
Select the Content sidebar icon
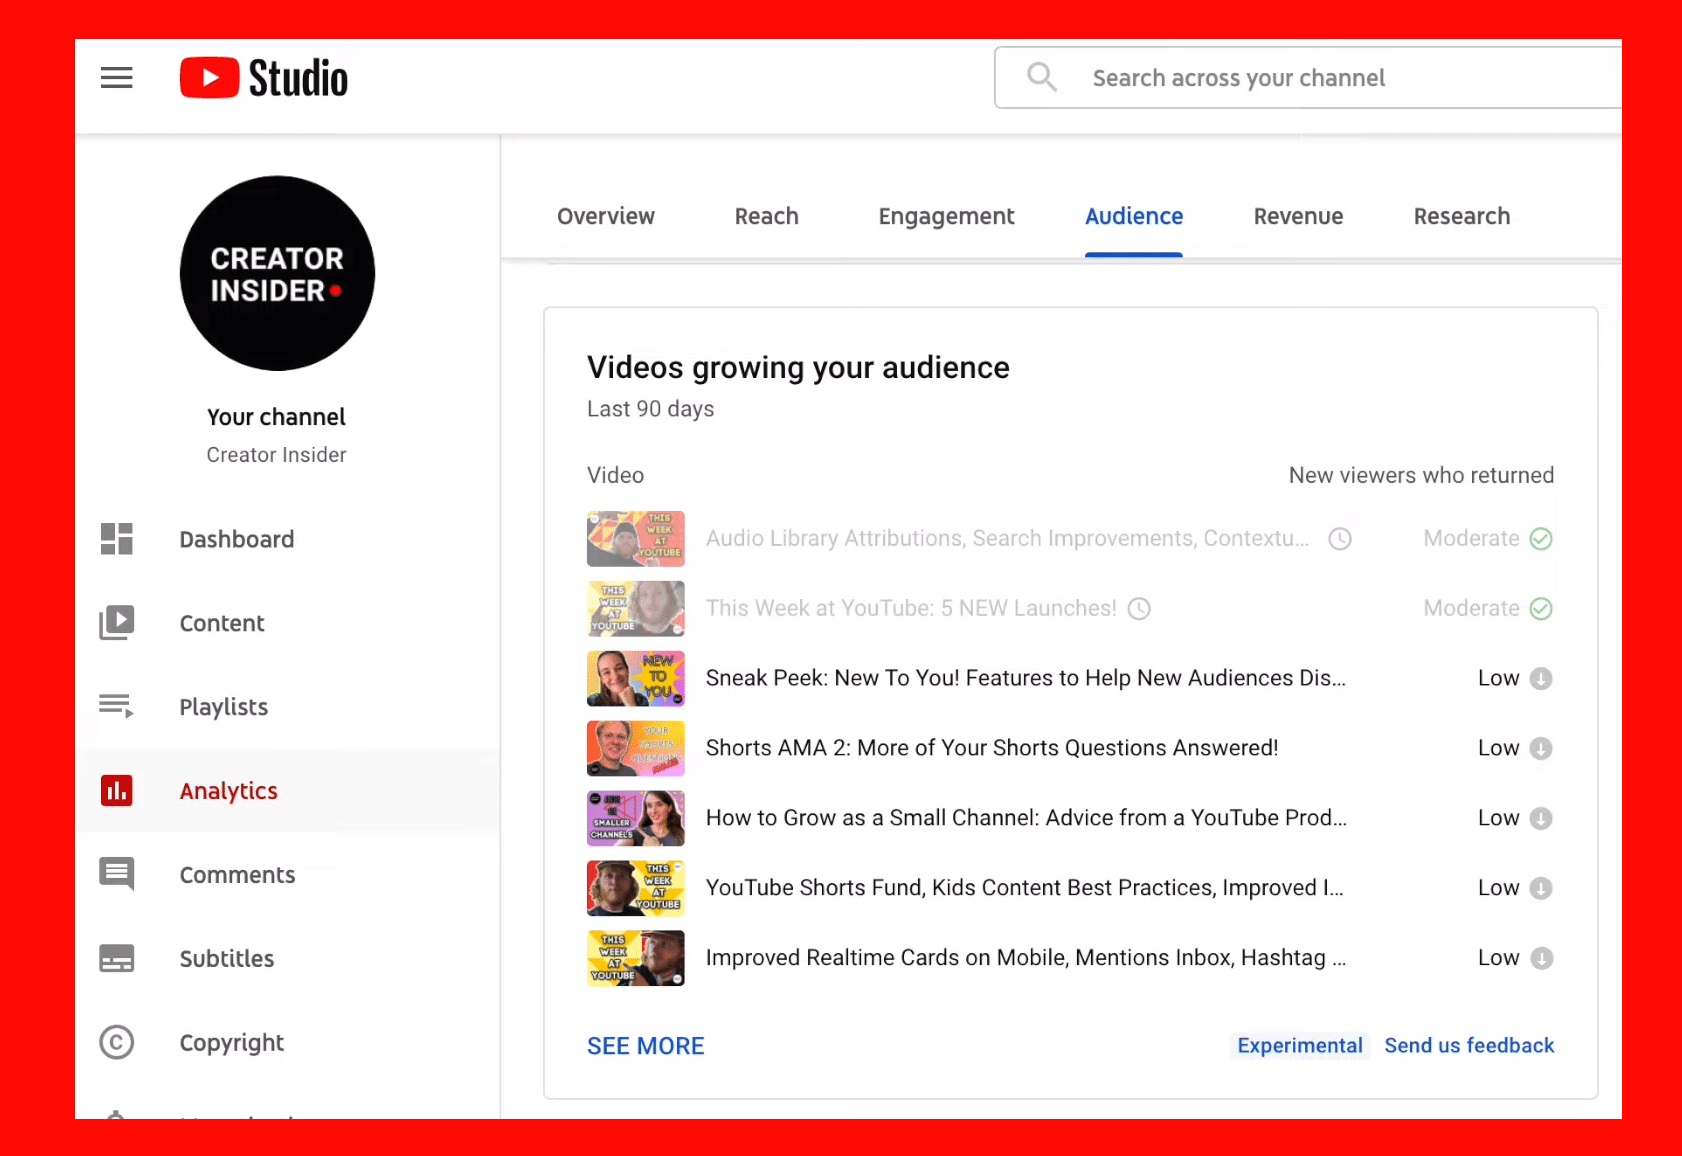tap(117, 622)
